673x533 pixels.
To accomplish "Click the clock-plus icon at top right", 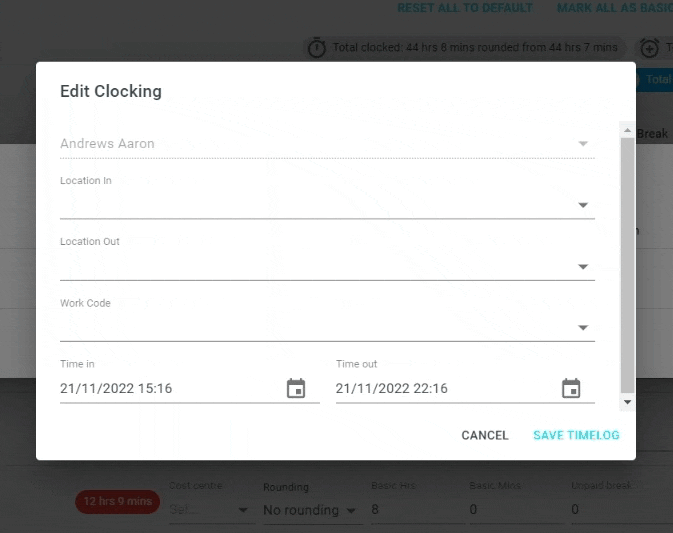I will (x=649, y=48).
